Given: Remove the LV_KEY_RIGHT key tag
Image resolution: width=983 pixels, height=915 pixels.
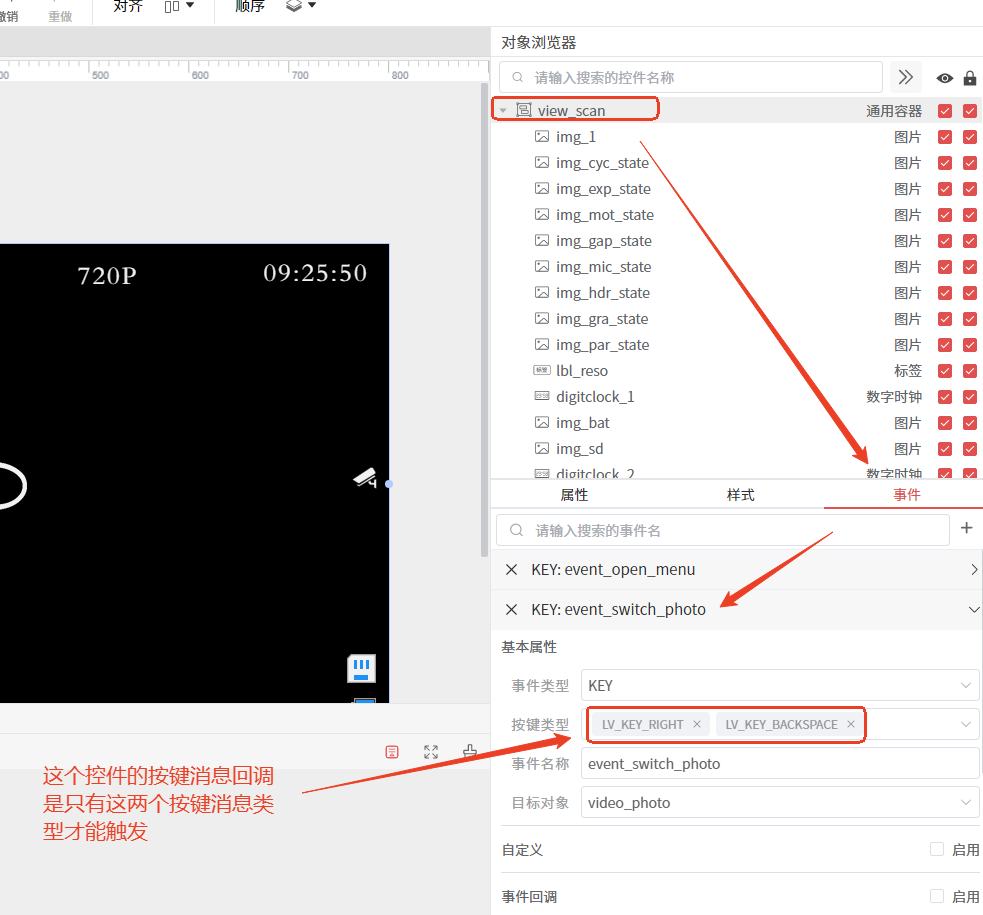Looking at the screenshot, I should click(697, 724).
